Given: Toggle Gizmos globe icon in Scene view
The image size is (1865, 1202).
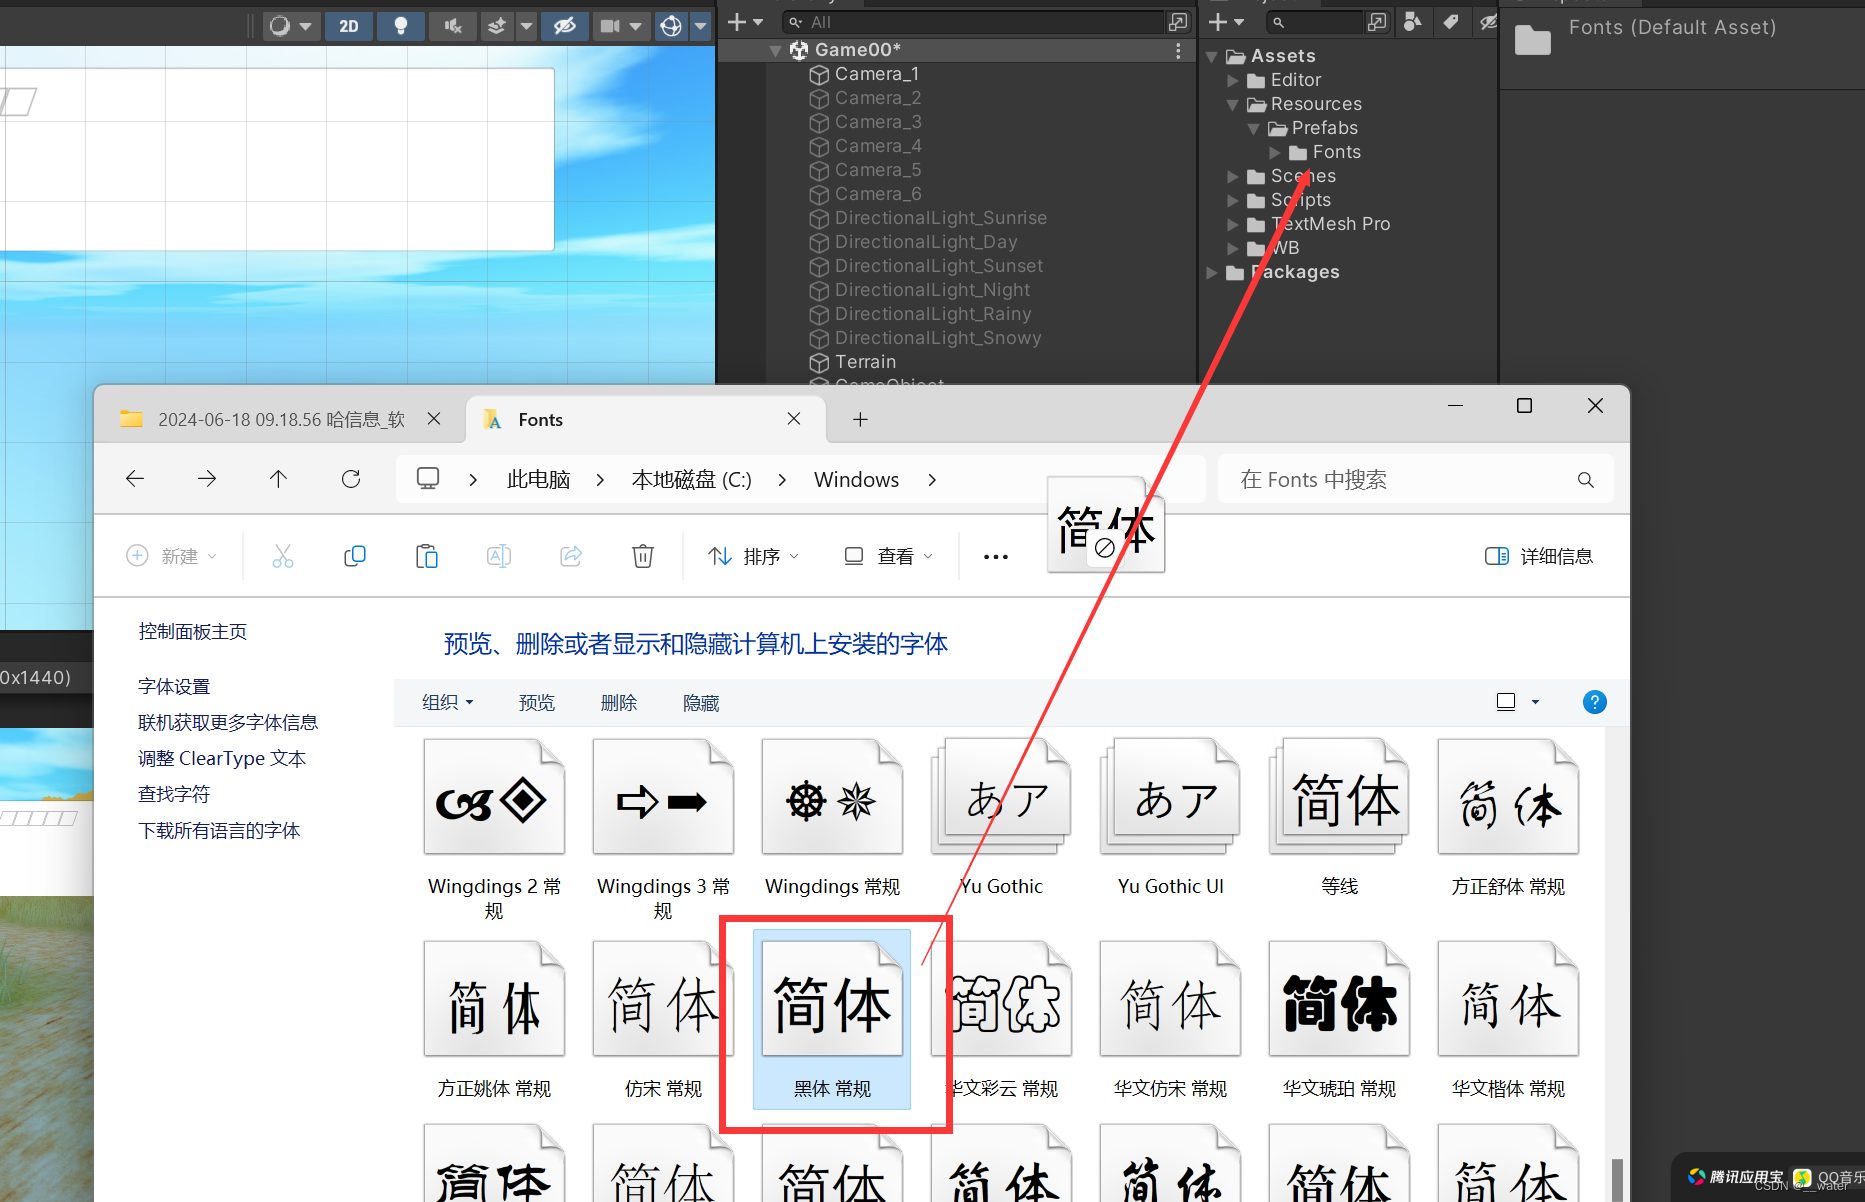Looking at the screenshot, I should 671,26.
